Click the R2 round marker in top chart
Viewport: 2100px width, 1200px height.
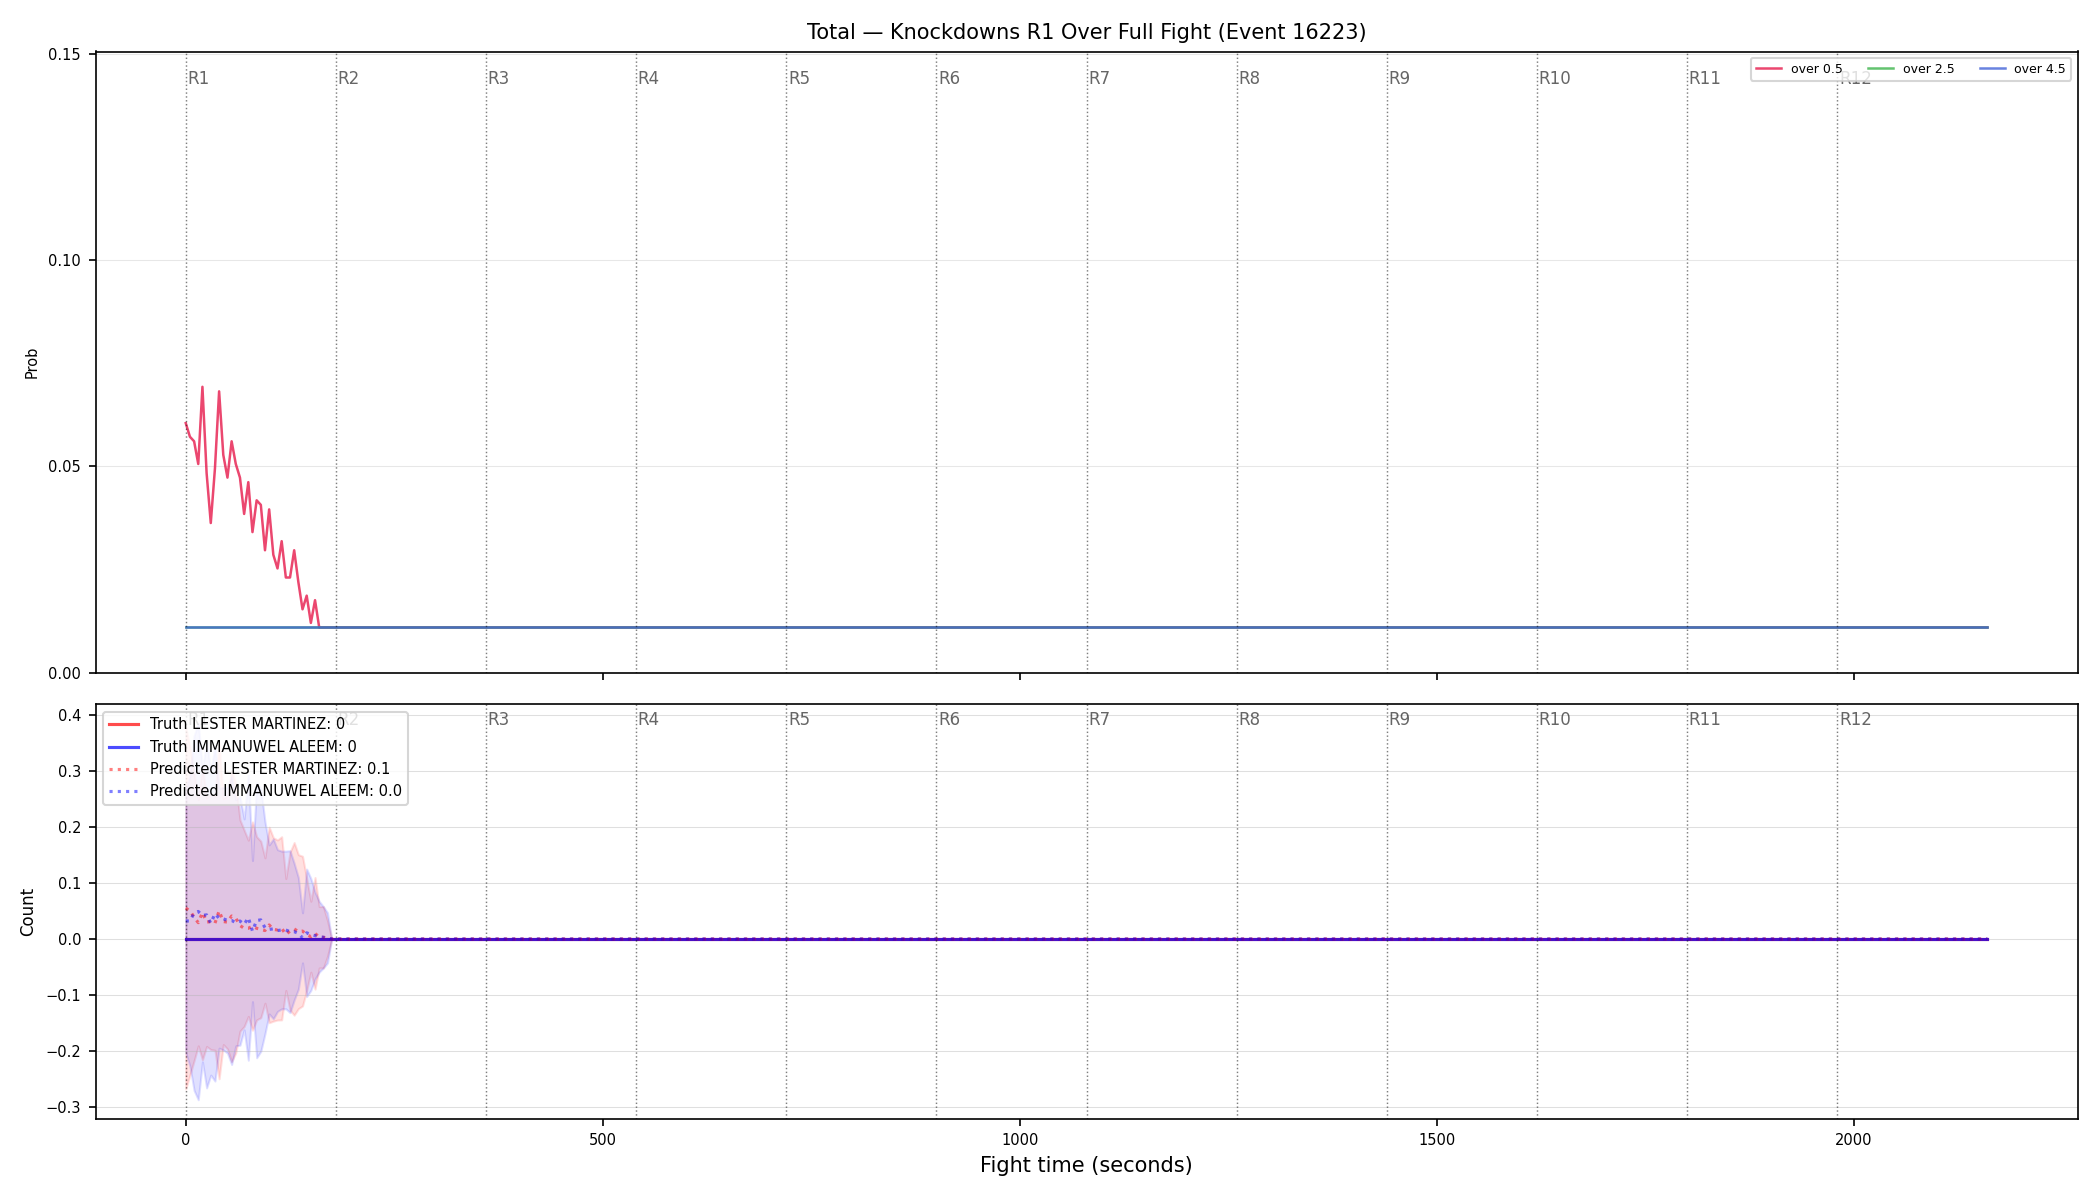(348, 78)
